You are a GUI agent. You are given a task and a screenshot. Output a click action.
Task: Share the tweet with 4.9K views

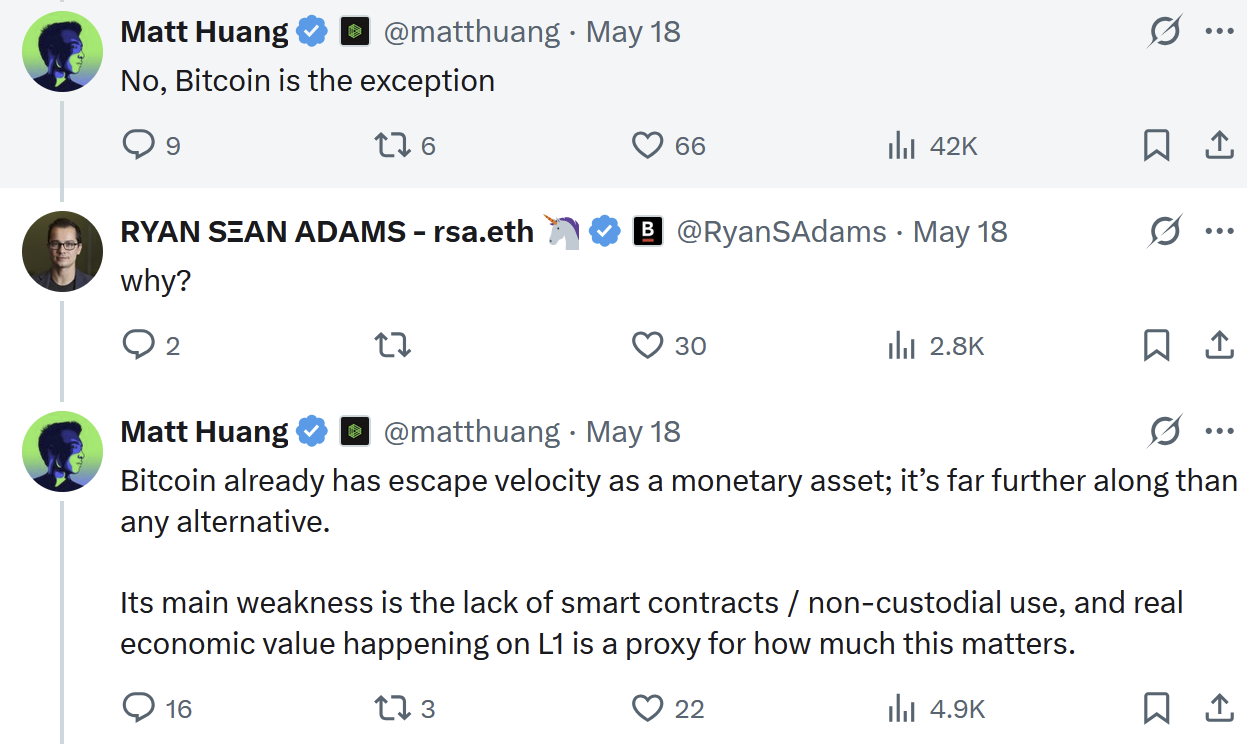pyautogui.click(x=1218, y=709)
